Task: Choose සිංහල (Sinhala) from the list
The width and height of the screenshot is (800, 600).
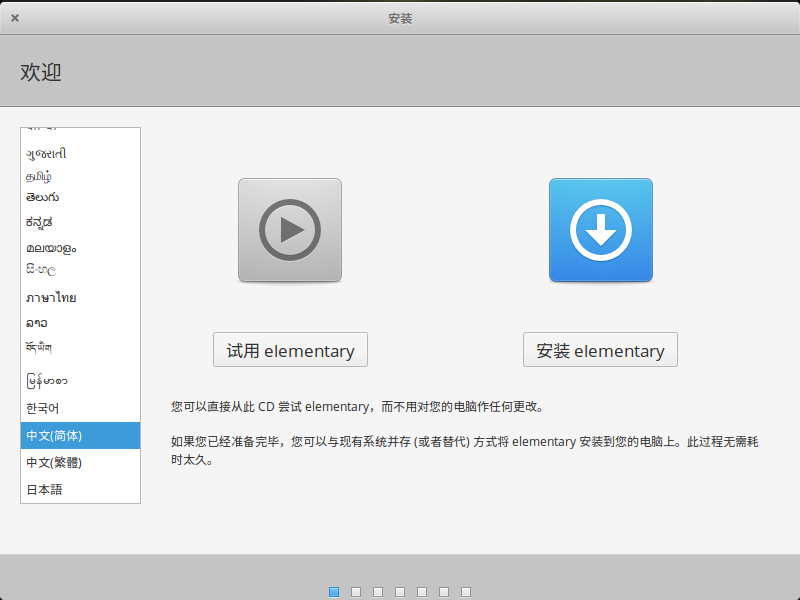Action: 41,270
